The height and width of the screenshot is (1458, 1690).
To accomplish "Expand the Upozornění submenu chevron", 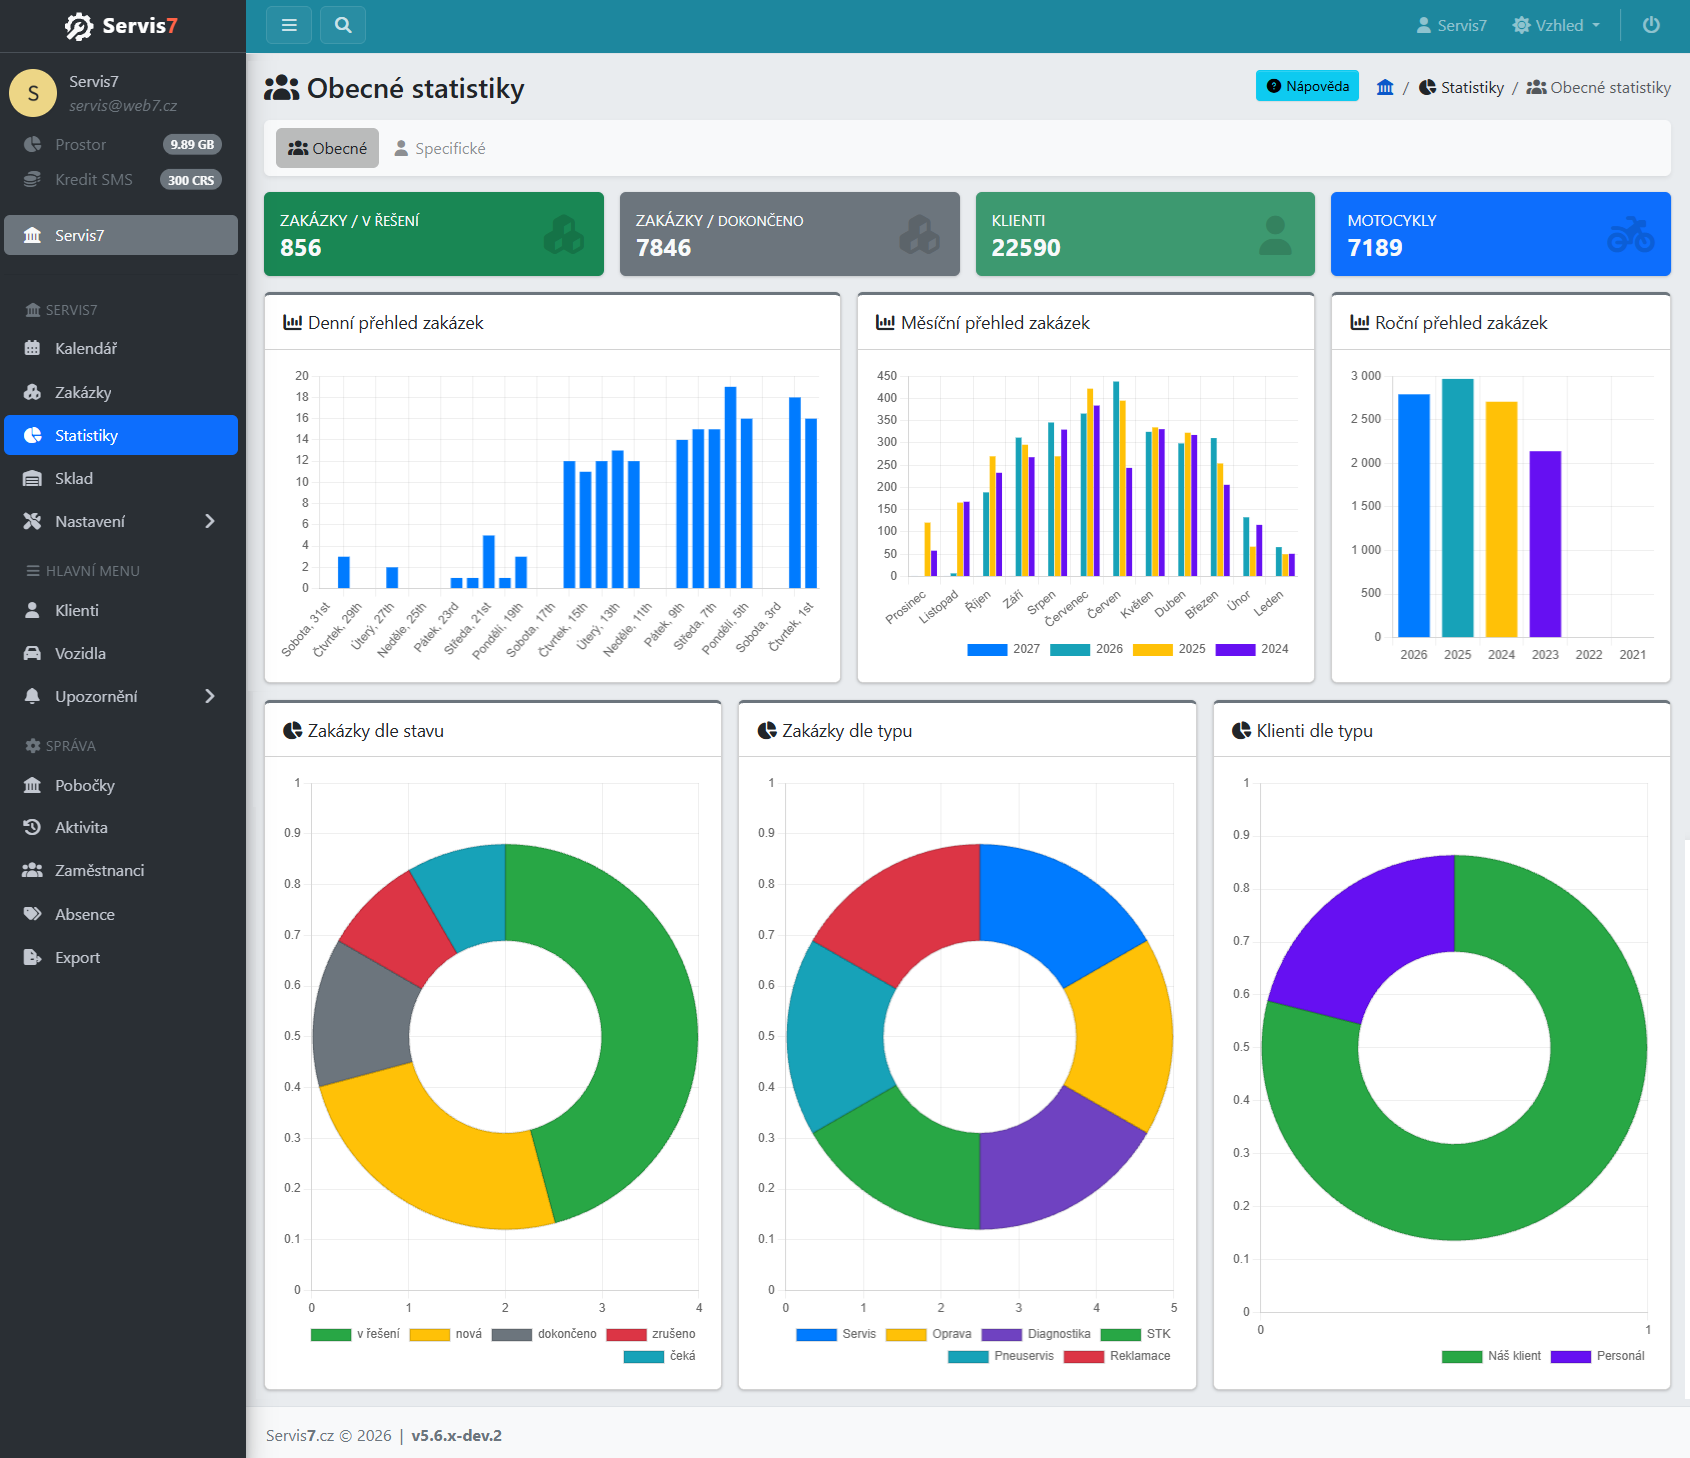I will 210,696.
